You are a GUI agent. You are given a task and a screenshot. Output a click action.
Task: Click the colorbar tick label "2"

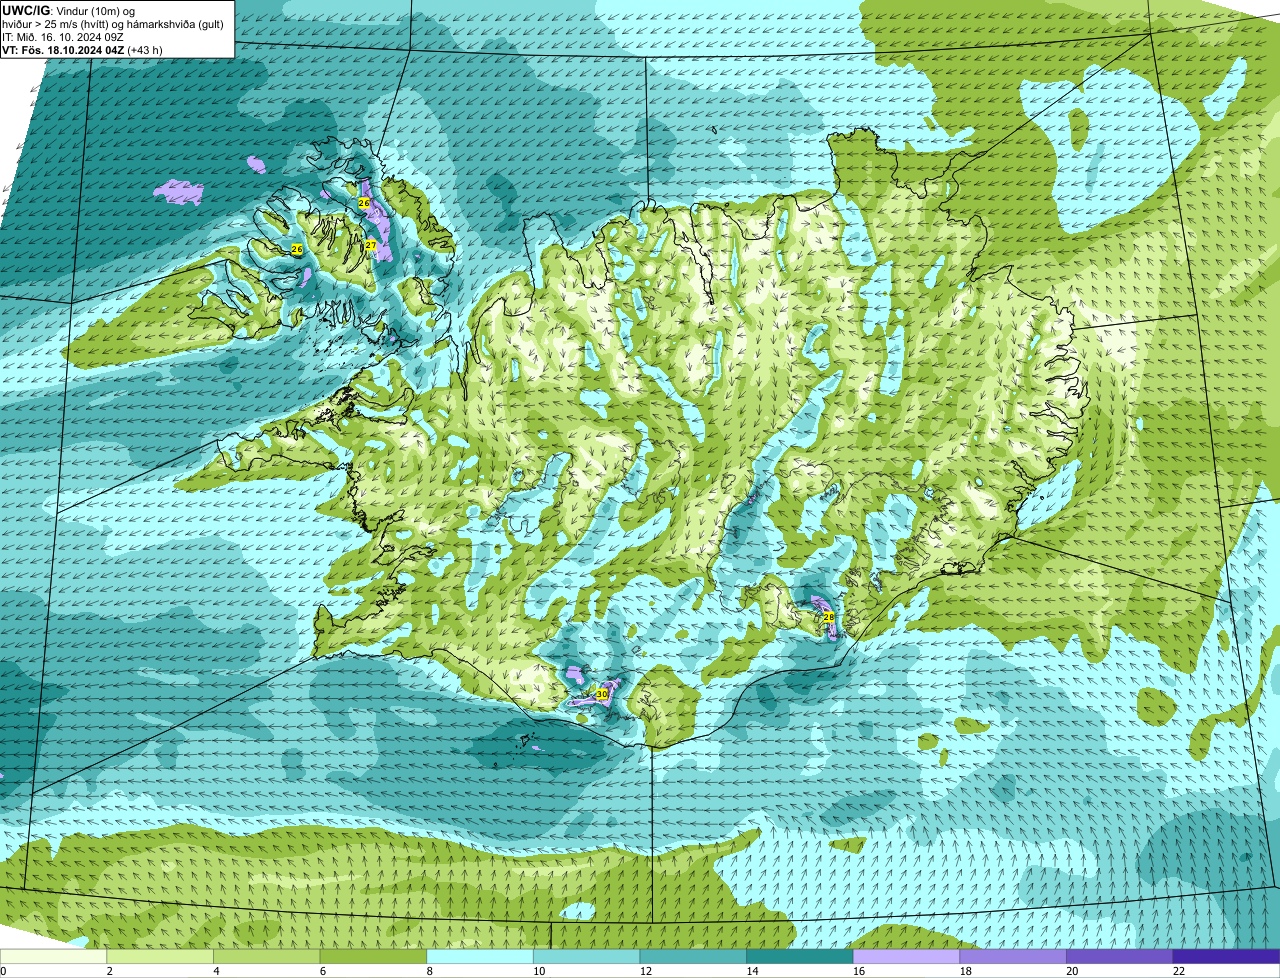(109, 971)
